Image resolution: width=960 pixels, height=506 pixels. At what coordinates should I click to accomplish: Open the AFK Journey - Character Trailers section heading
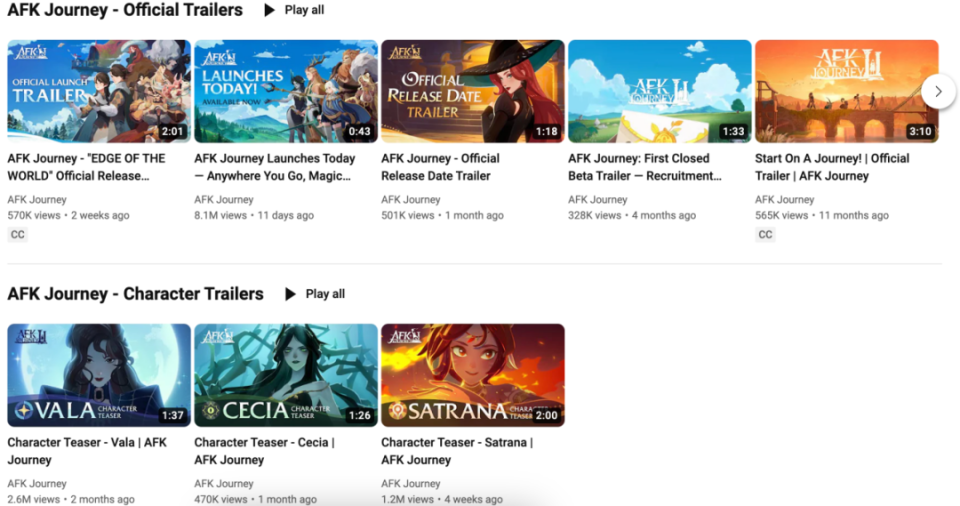pos(135,294)
